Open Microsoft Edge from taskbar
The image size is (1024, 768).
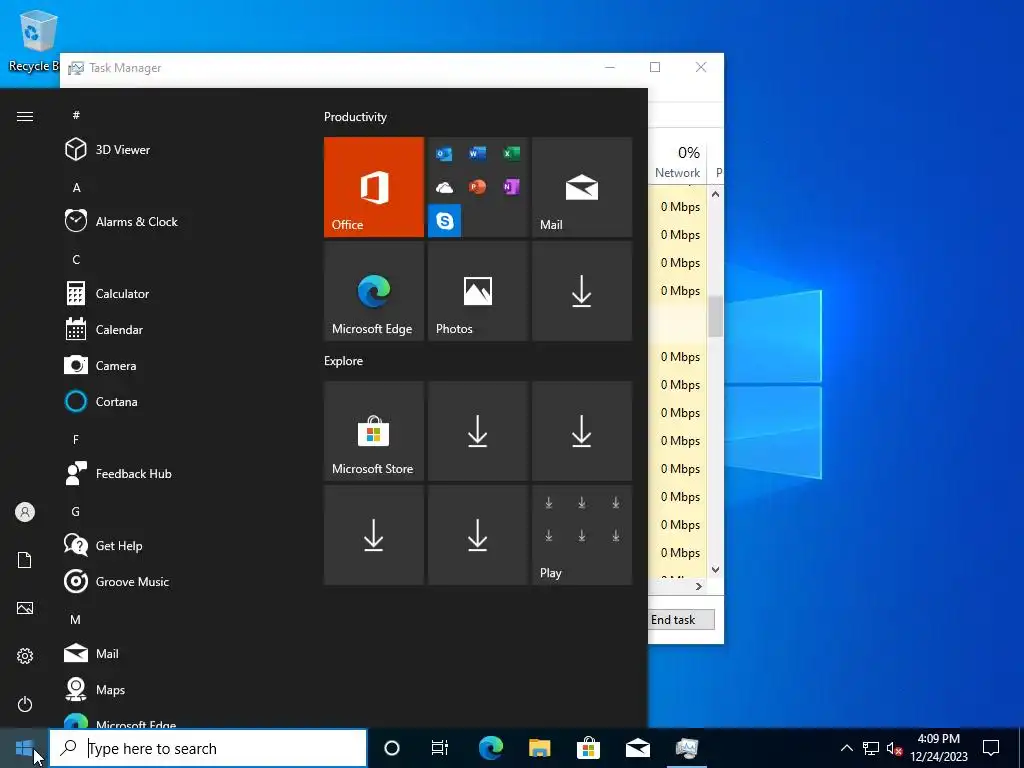[490, 748]
